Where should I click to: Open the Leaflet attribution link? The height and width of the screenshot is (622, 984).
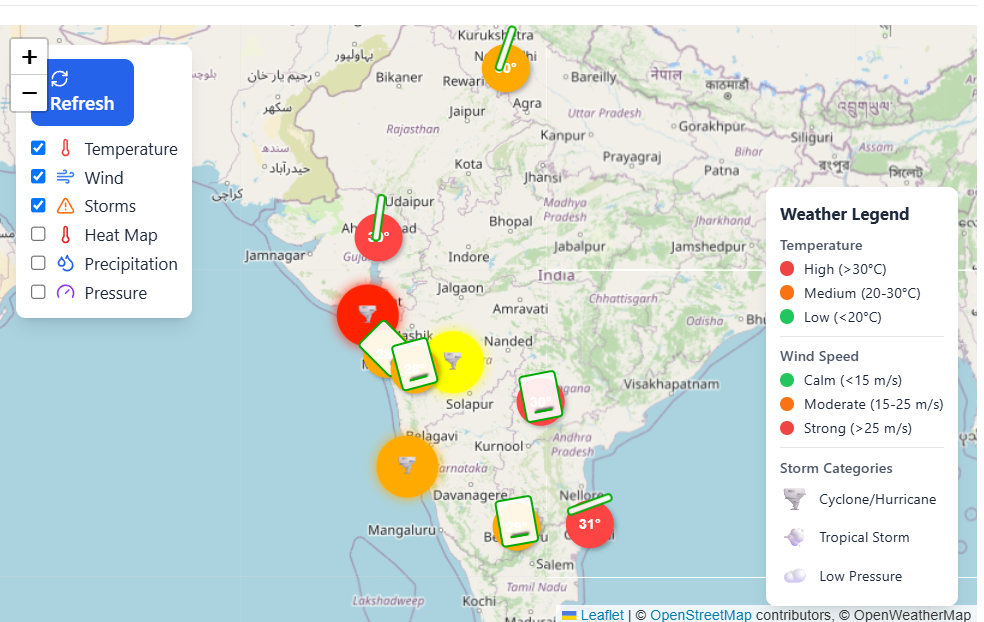coord(602,615)
